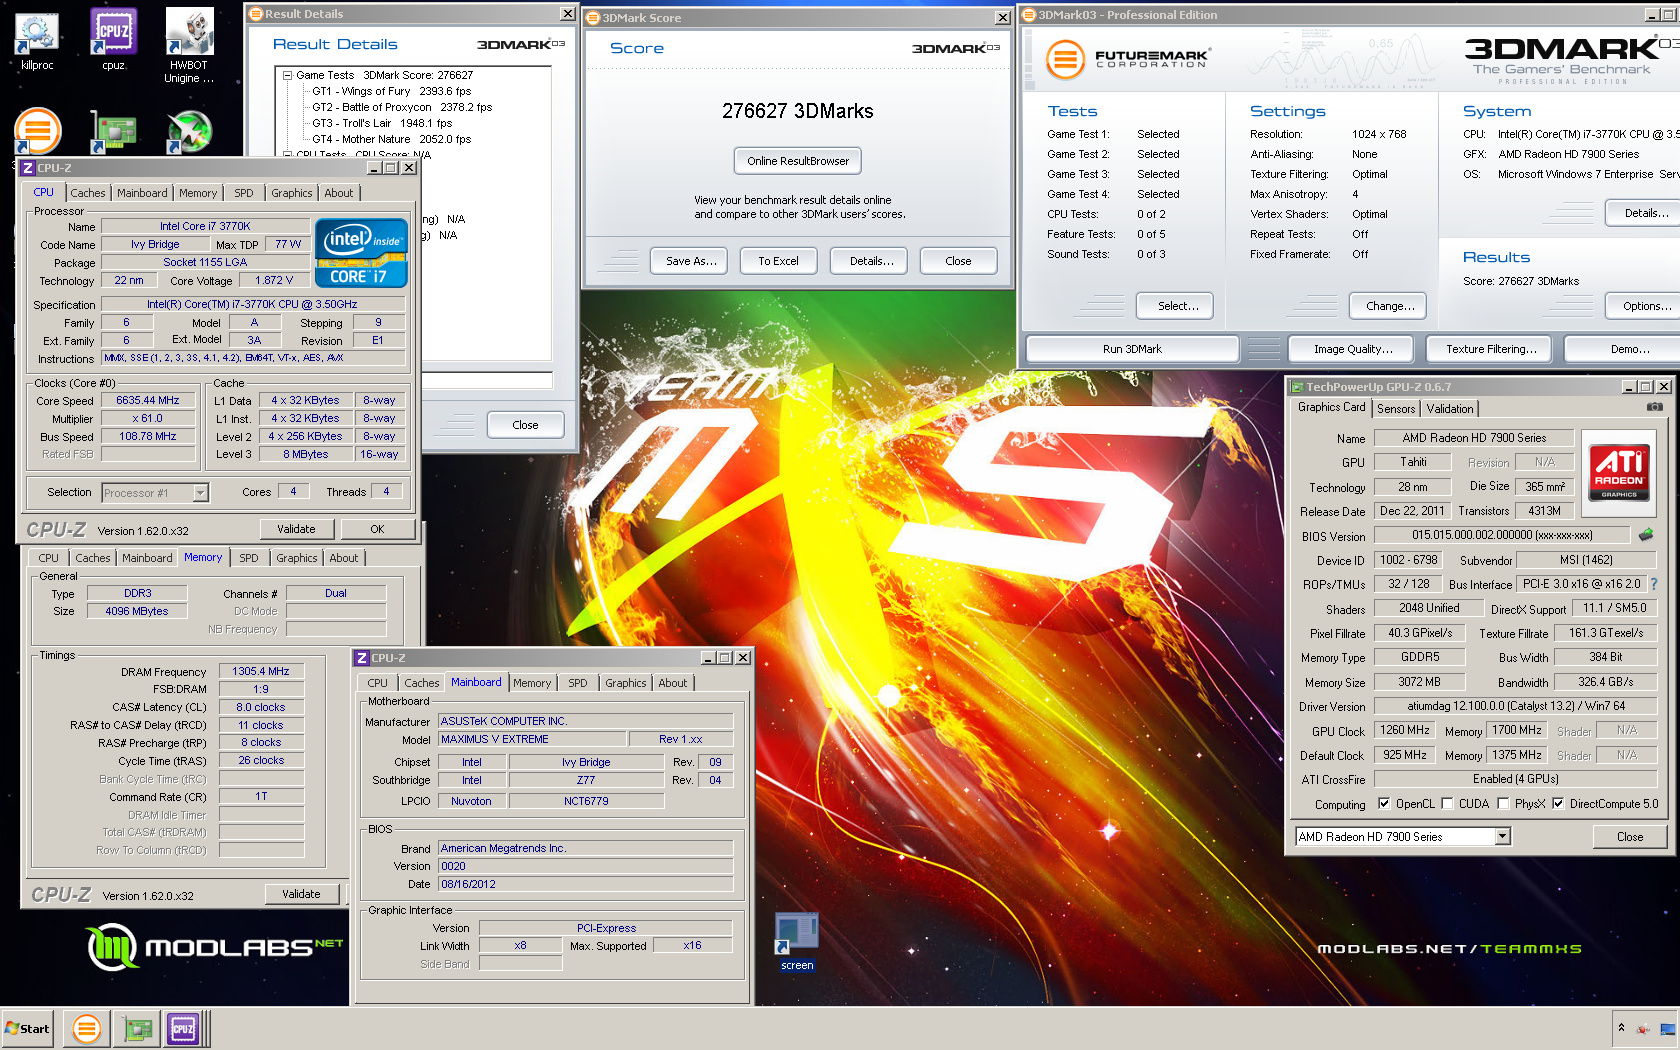This screenshot has width=1680, height=1050.
Task: Click the GPU-Z camera screenshot icon
Action: click(1655, 407)
